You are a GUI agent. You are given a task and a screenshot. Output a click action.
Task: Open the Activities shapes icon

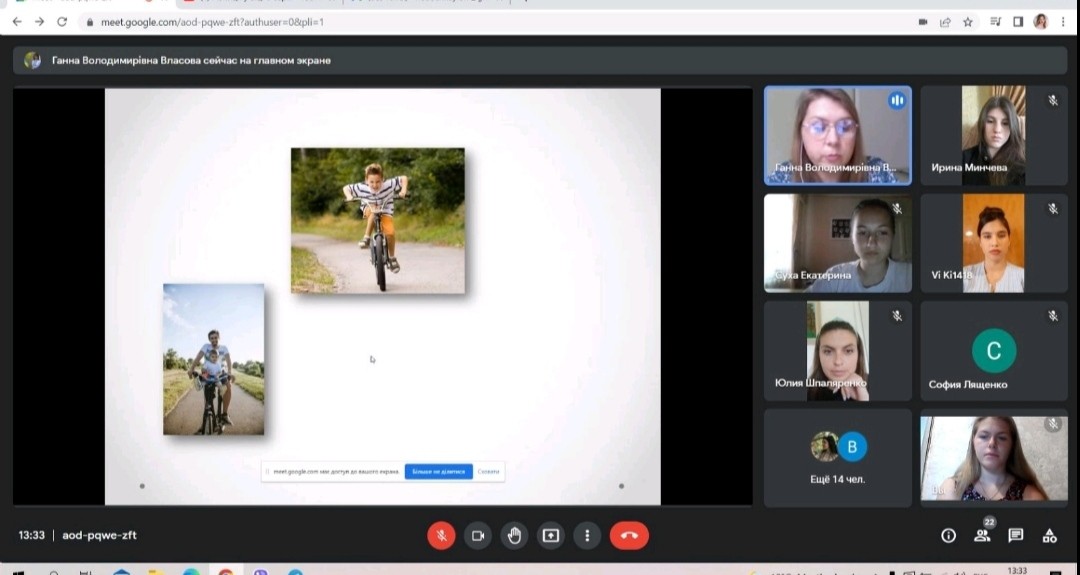(1049, 536)
